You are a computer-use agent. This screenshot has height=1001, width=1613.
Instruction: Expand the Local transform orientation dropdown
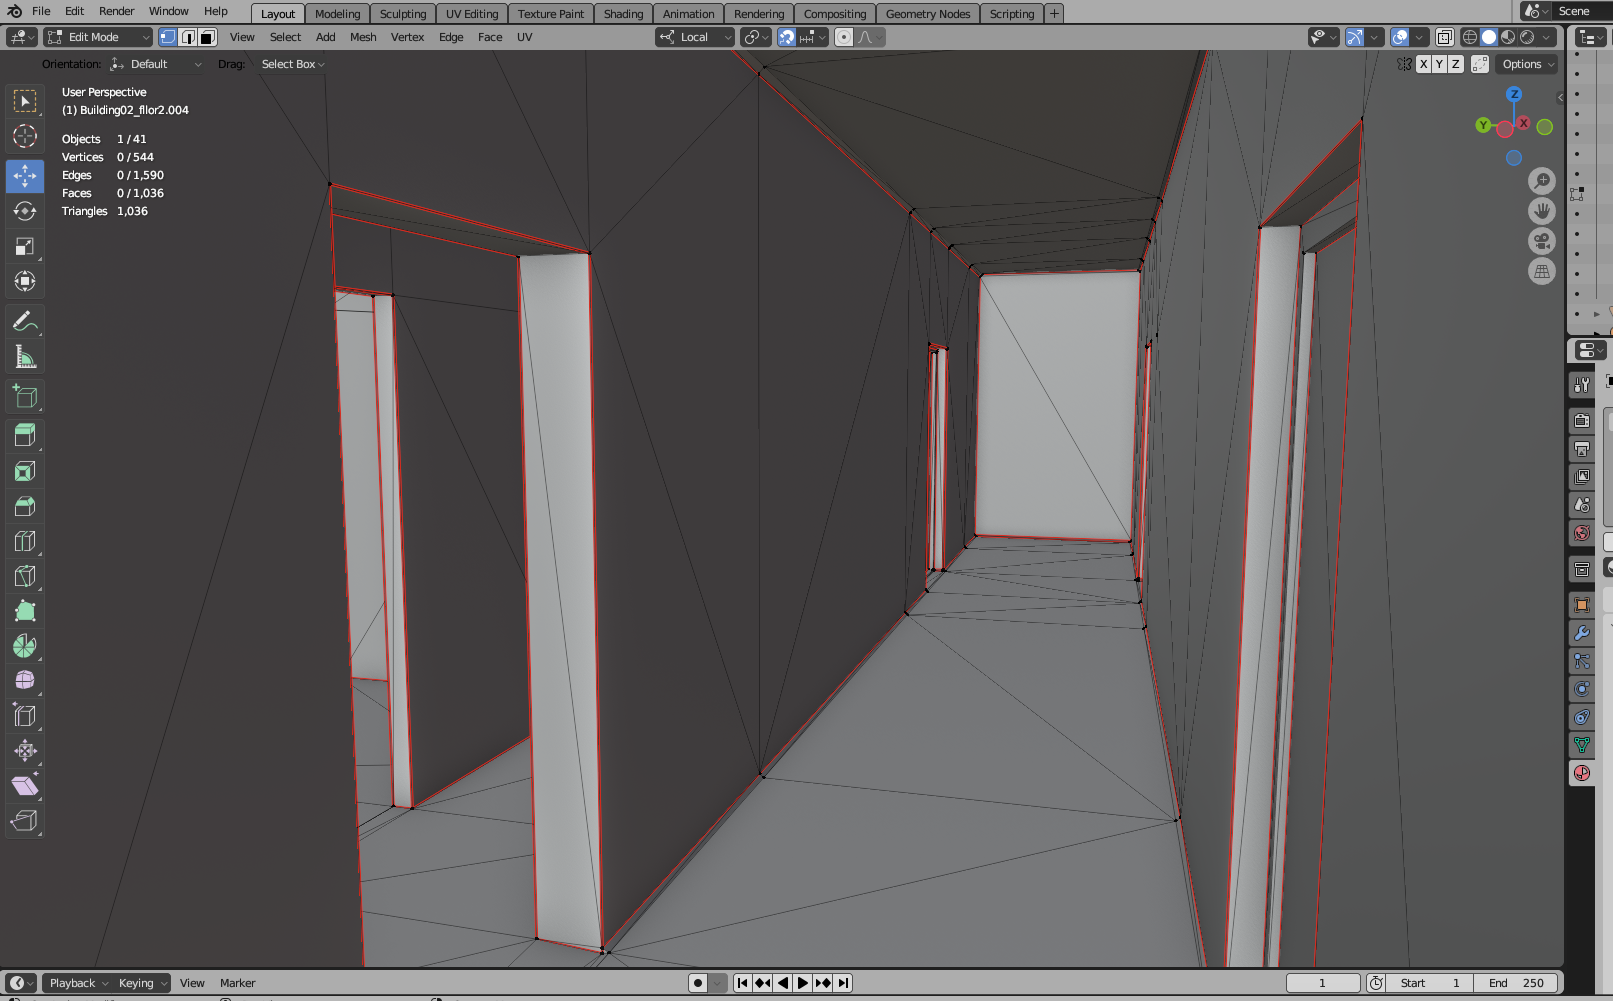[696, 37]
